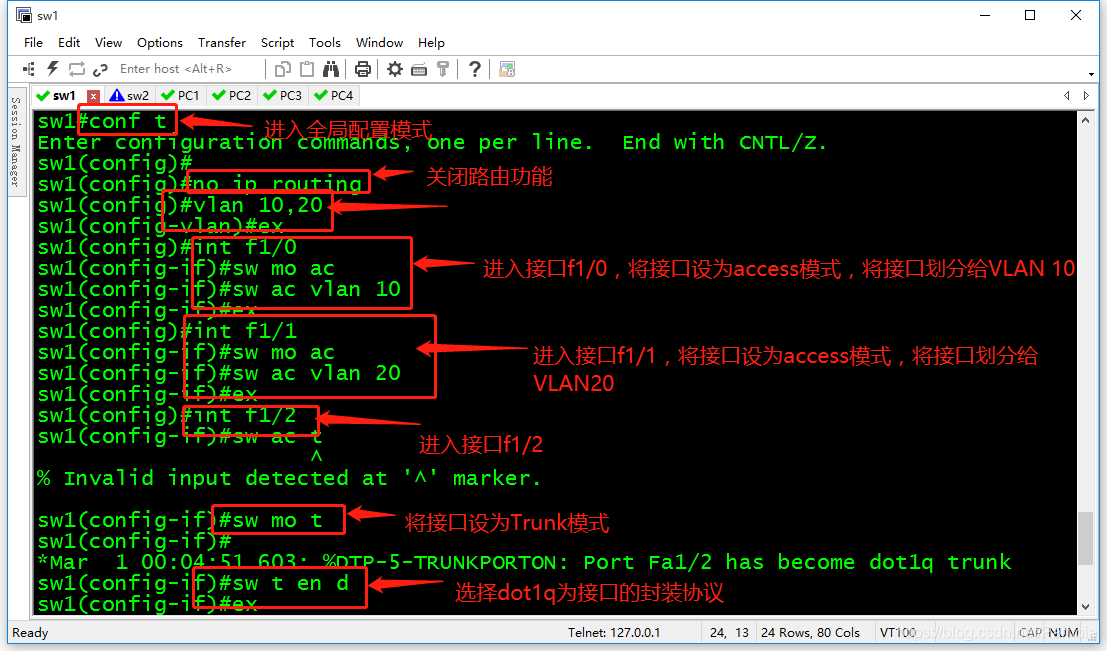Screen dimensions: 1107x651
Task: Click the 'Enter configuration commands' terminal line
Action: click(x=431, y=142)
